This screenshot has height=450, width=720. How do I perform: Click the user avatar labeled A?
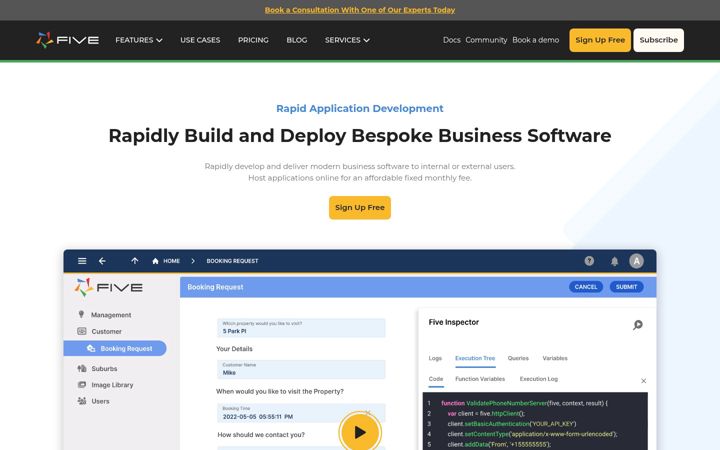coord(636,261)
